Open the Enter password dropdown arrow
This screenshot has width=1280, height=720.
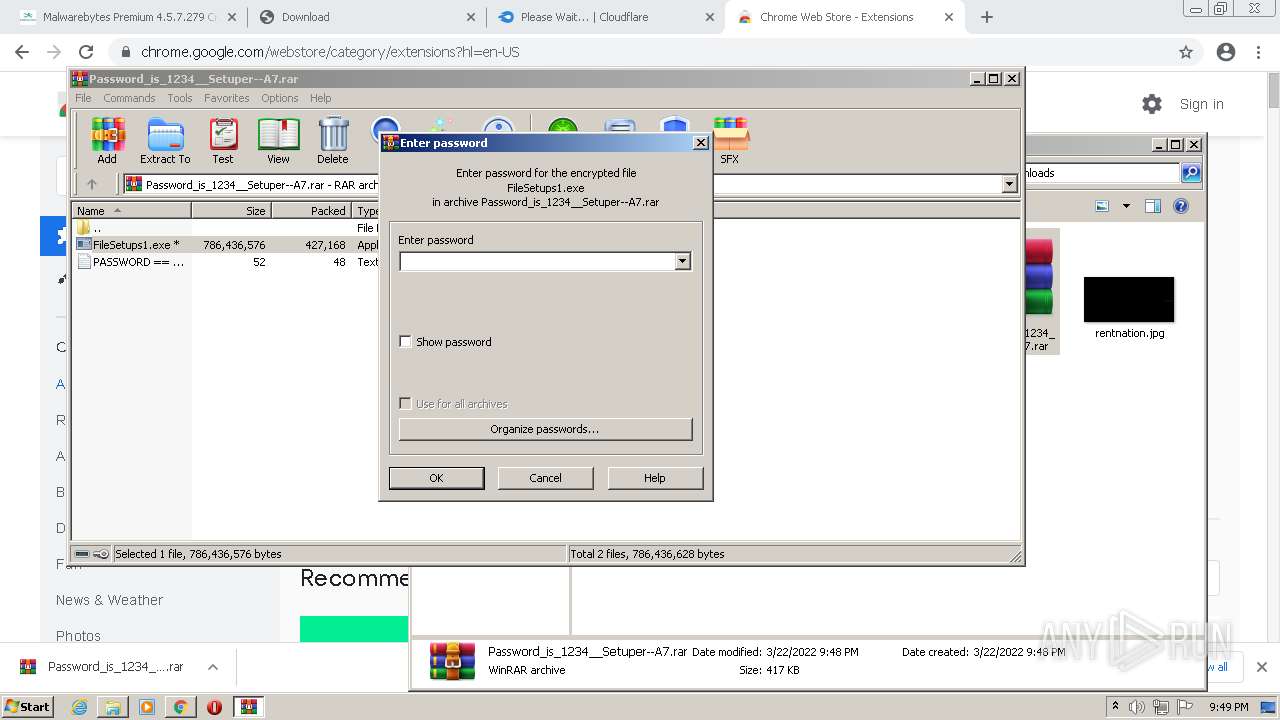point(682,261)
